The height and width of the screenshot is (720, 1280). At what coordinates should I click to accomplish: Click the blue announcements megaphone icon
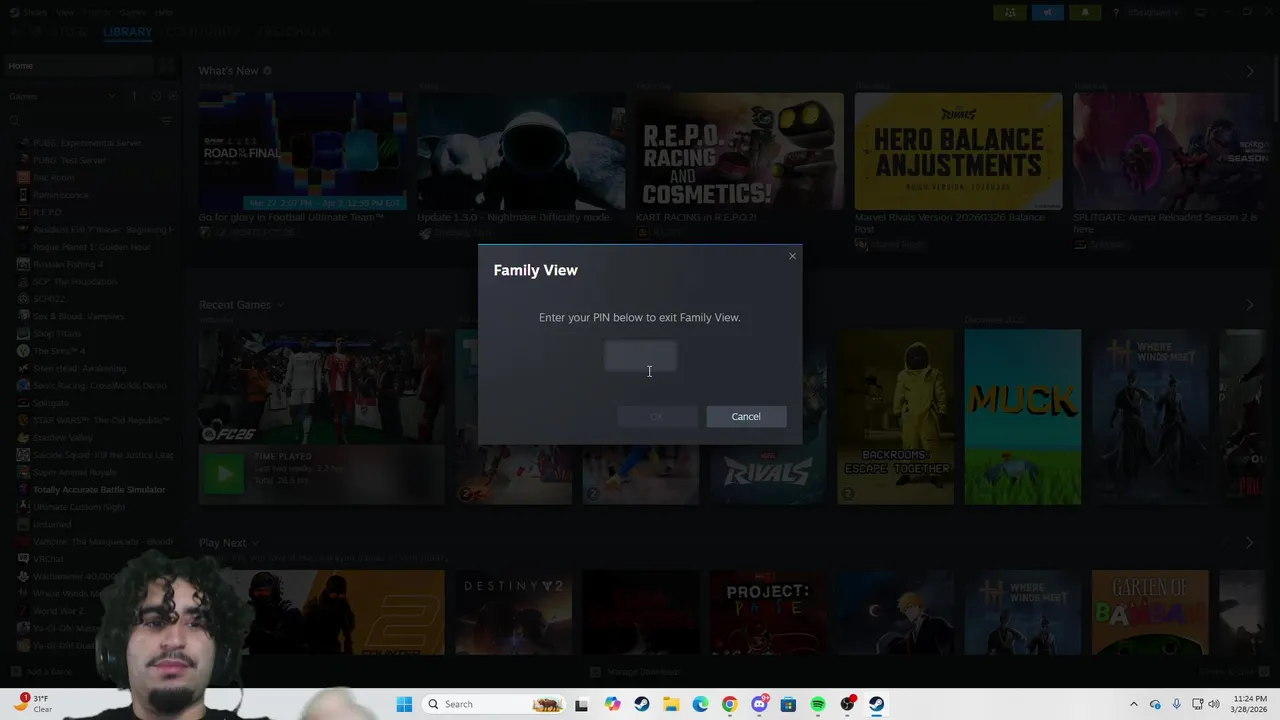tap(1047, 12)
